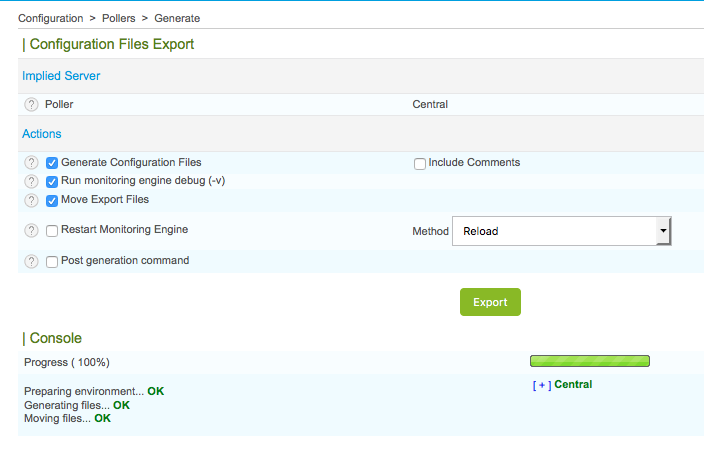The width and height of the screenshot is (704, 450).
Task: Click the Central link in Console
Action: [573, 384]
